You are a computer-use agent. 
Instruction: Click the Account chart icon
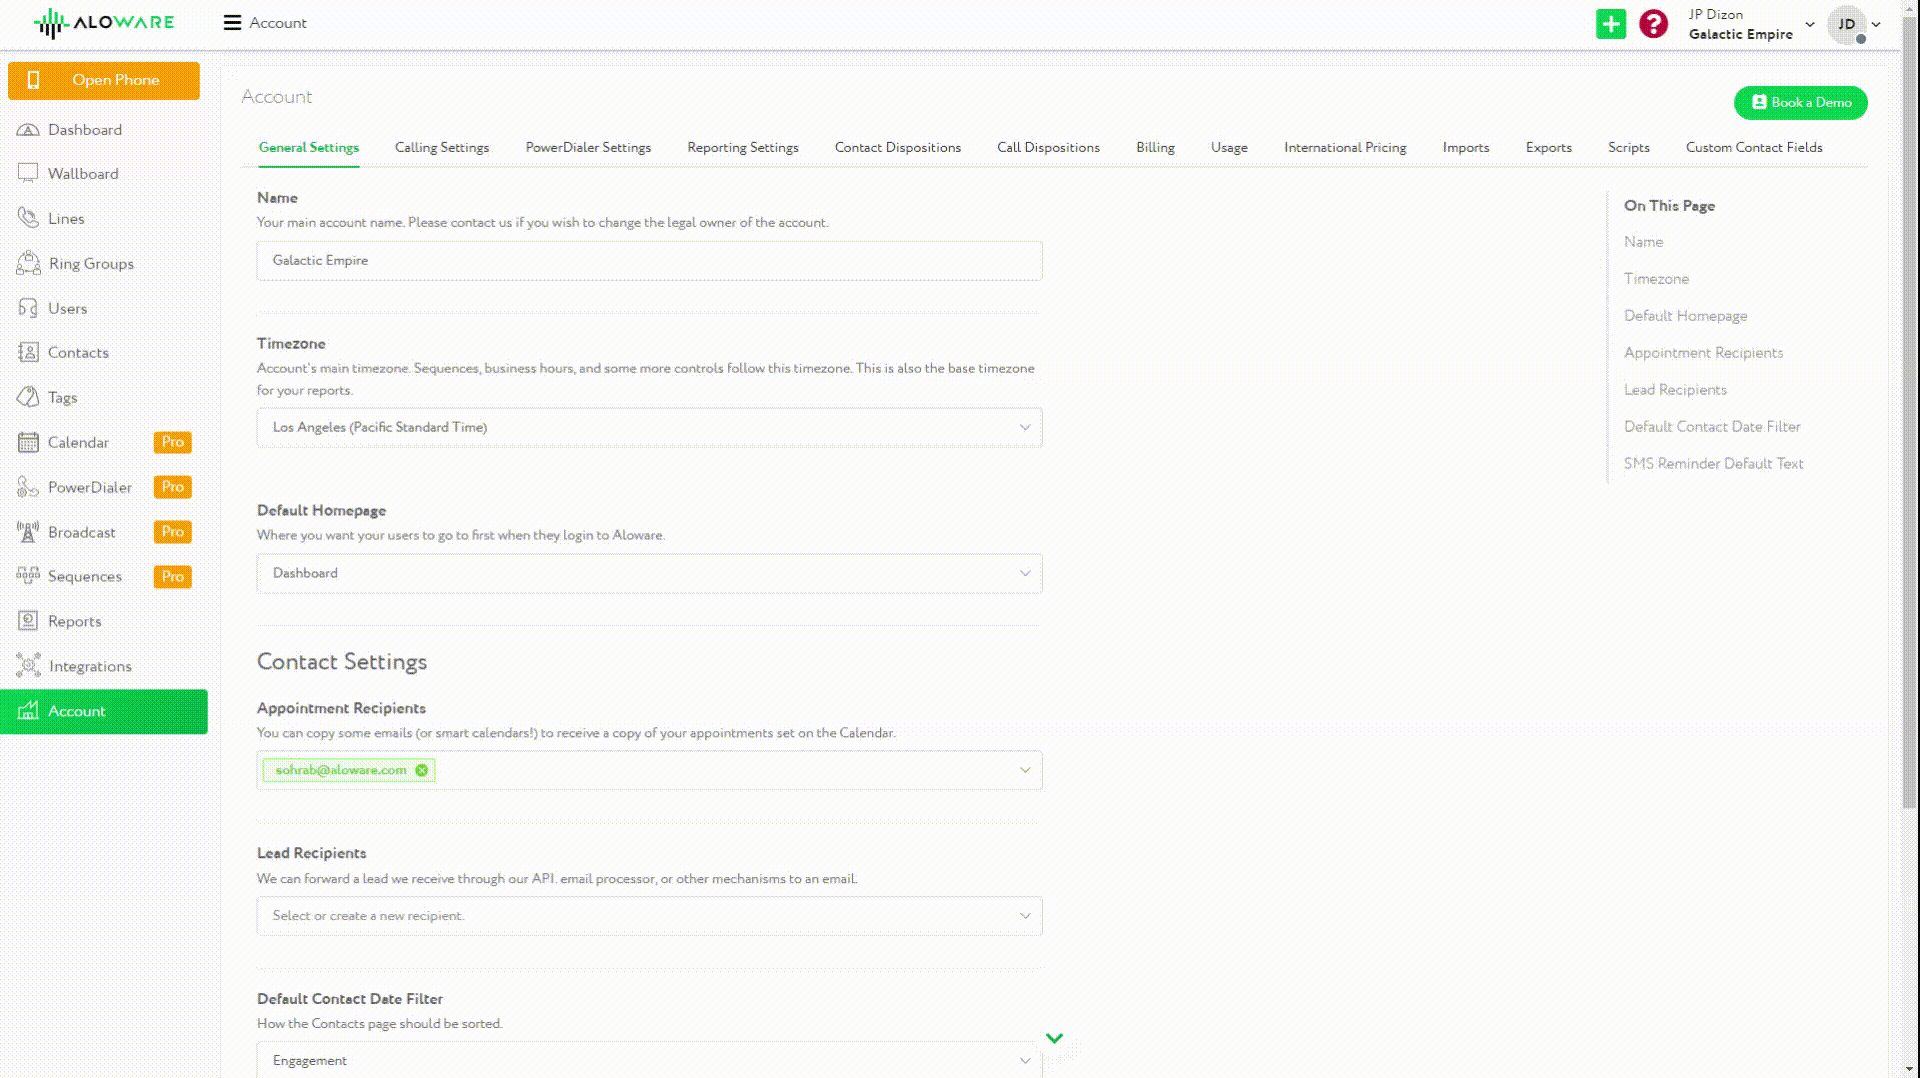point(28,711)
